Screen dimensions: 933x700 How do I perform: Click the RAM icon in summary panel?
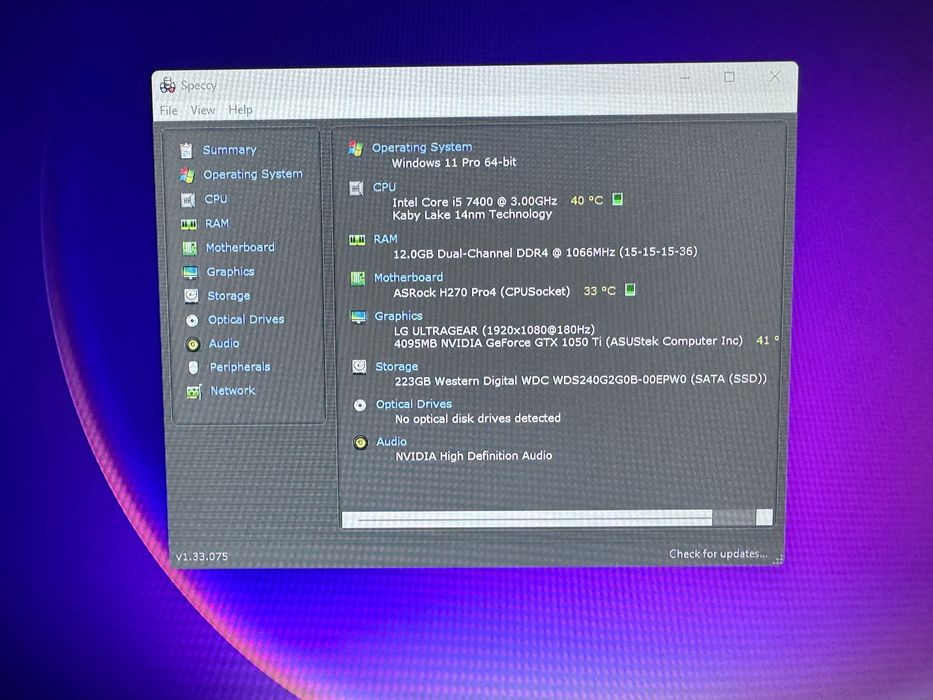pos(357,240)
